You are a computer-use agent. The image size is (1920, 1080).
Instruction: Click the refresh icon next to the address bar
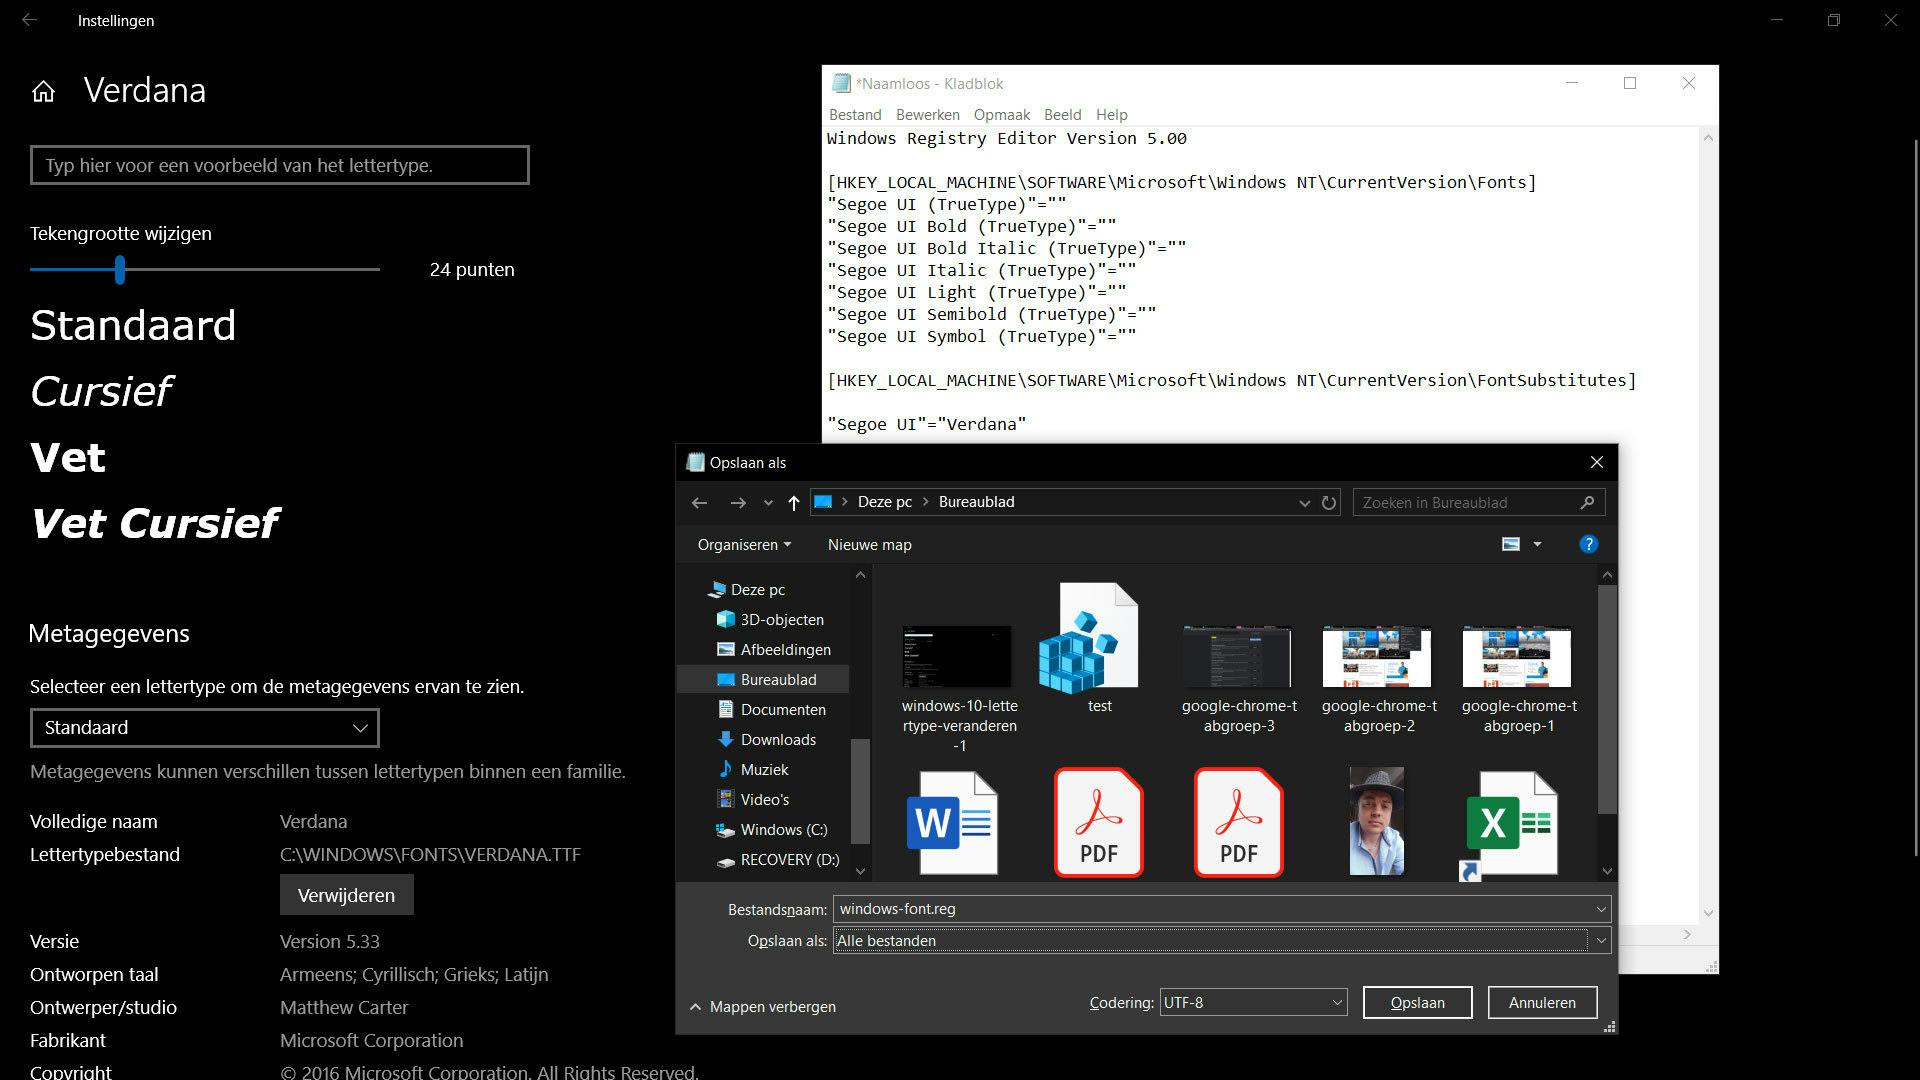click(1329, 503)
